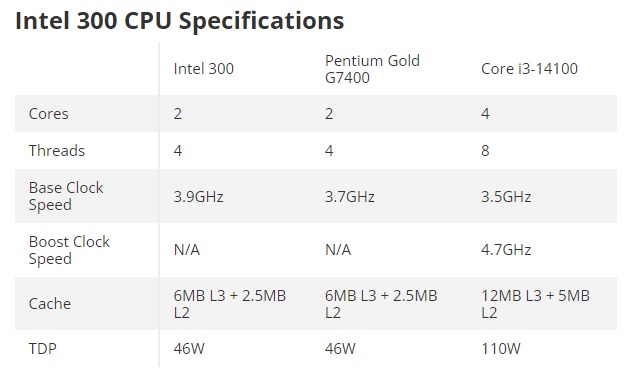Select the 3.7GHz base clock cell
The image size is (628, 370).
point(350,197)
